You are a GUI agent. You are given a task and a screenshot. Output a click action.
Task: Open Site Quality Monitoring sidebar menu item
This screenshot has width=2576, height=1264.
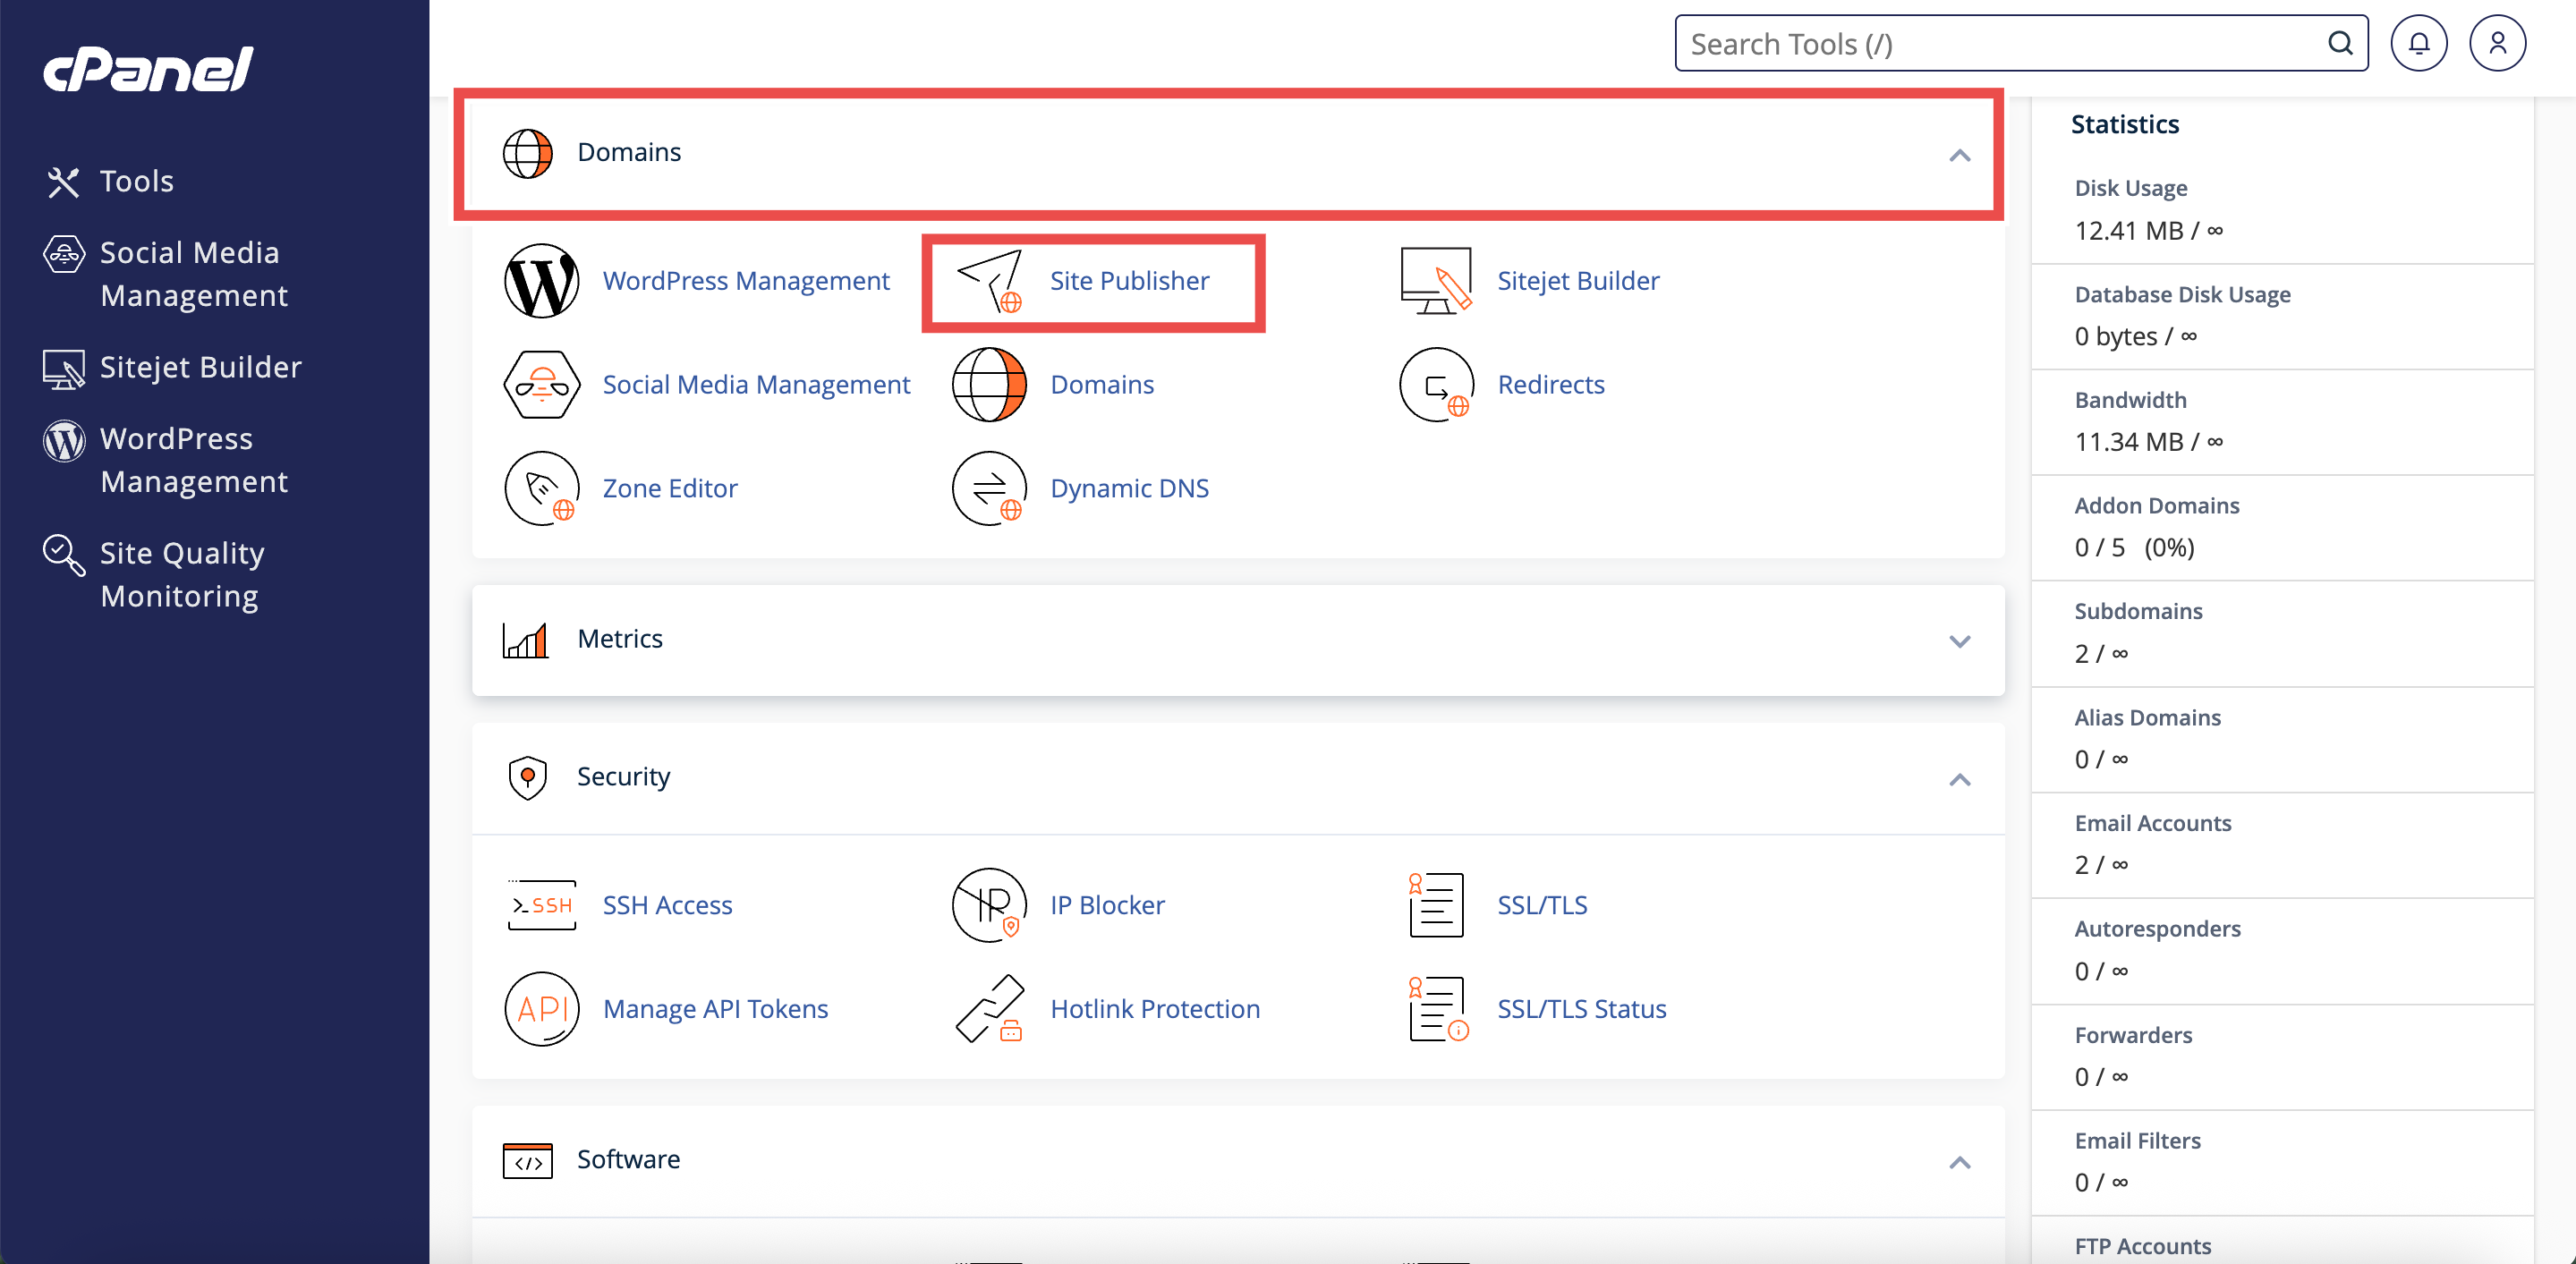[x=182, y=575]
